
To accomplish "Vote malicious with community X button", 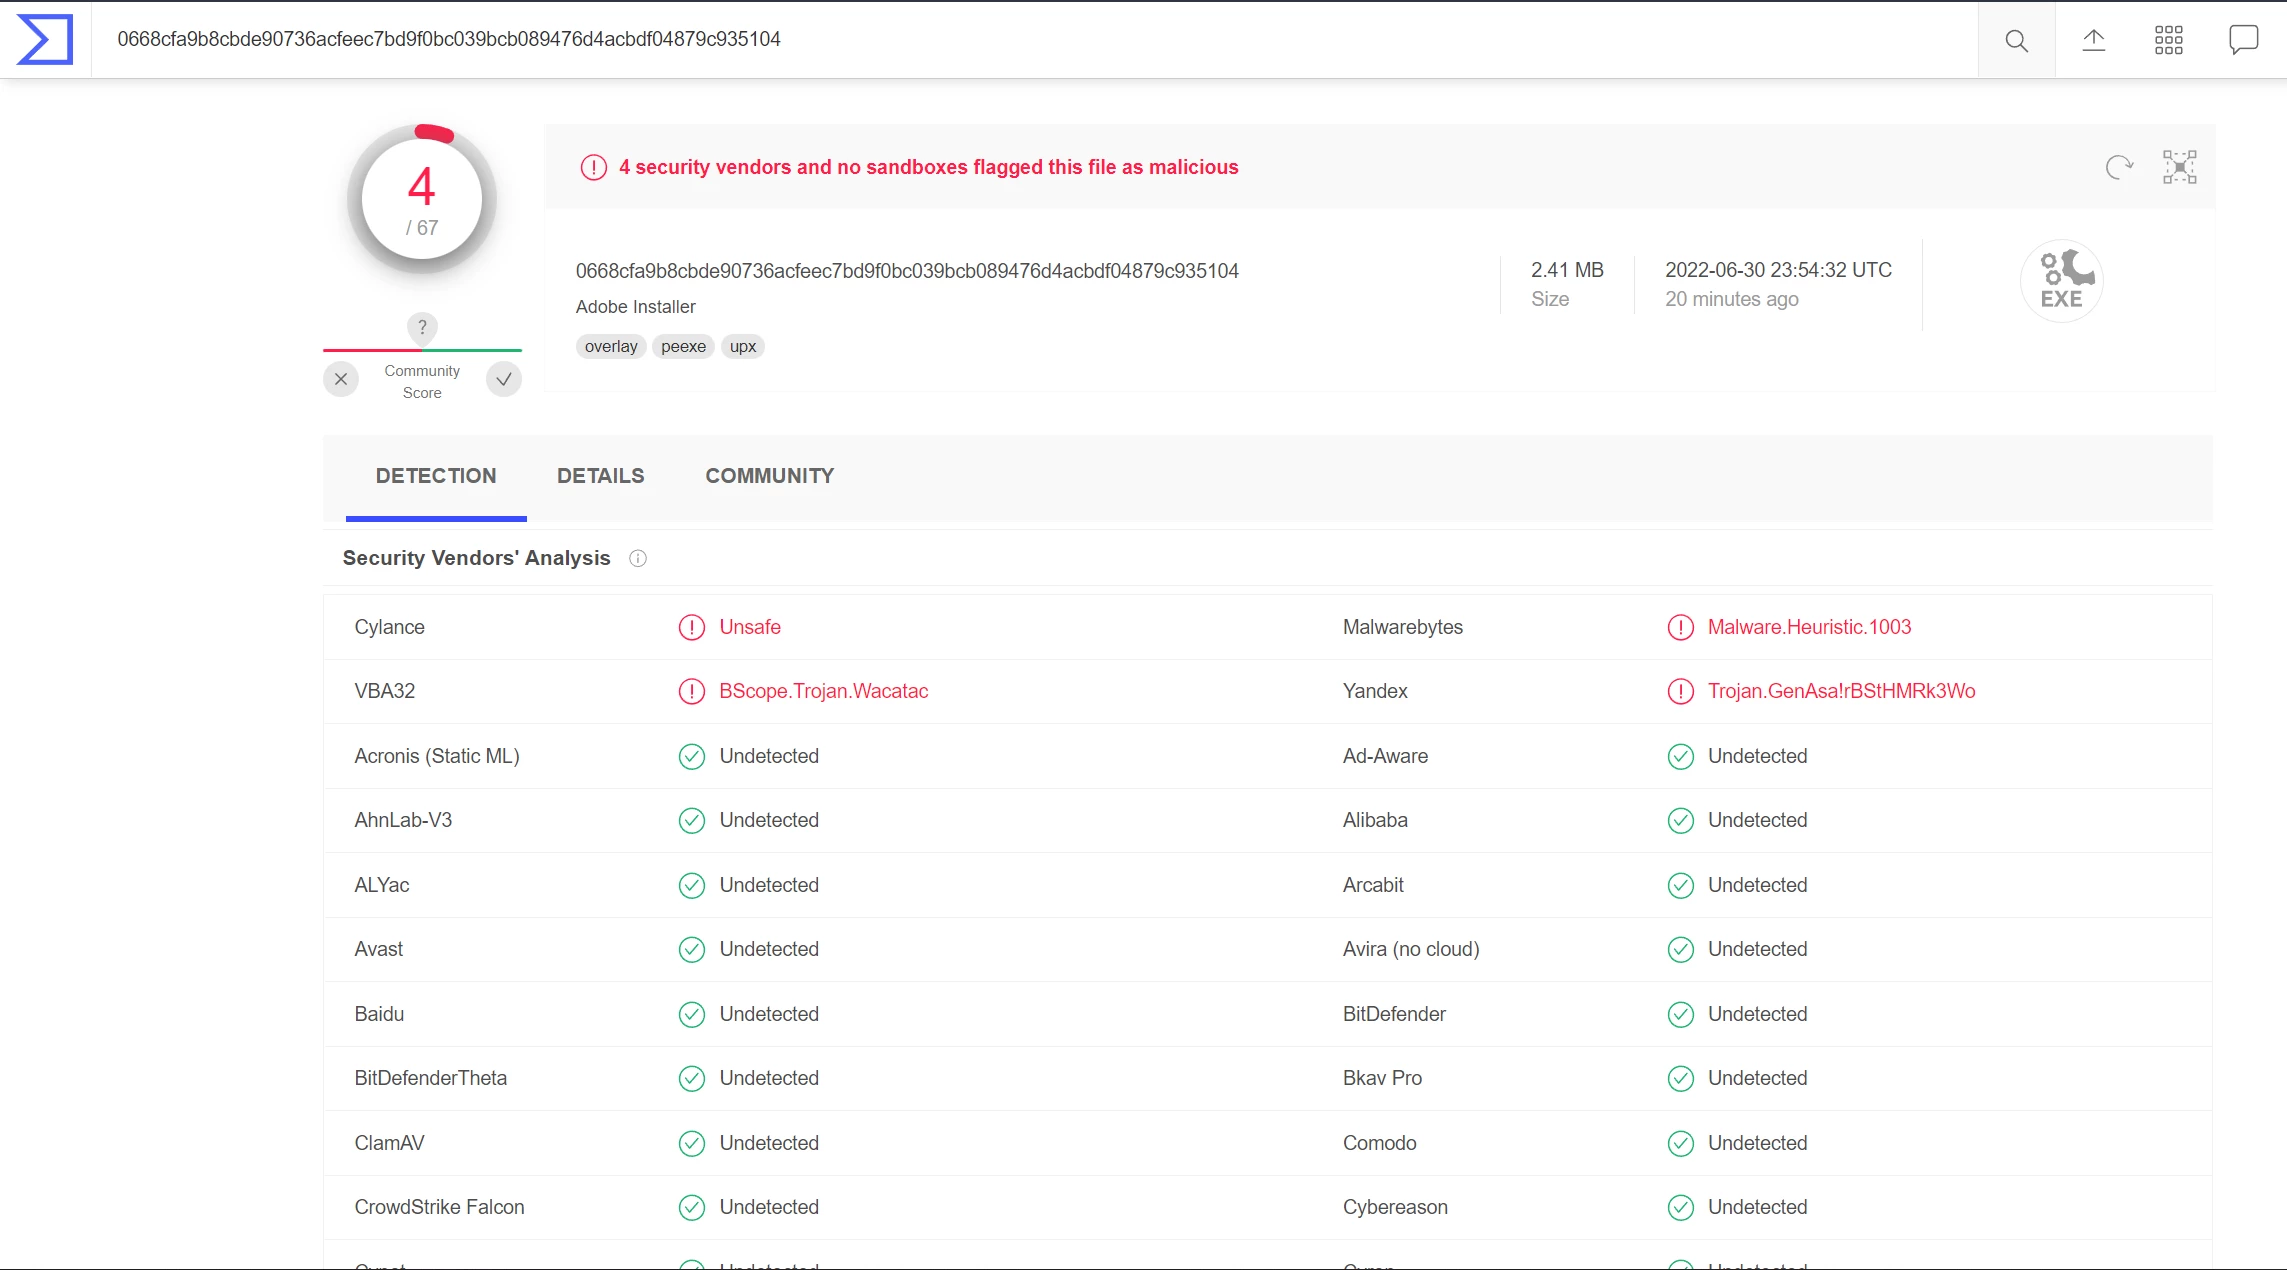I will coord(341,379).
